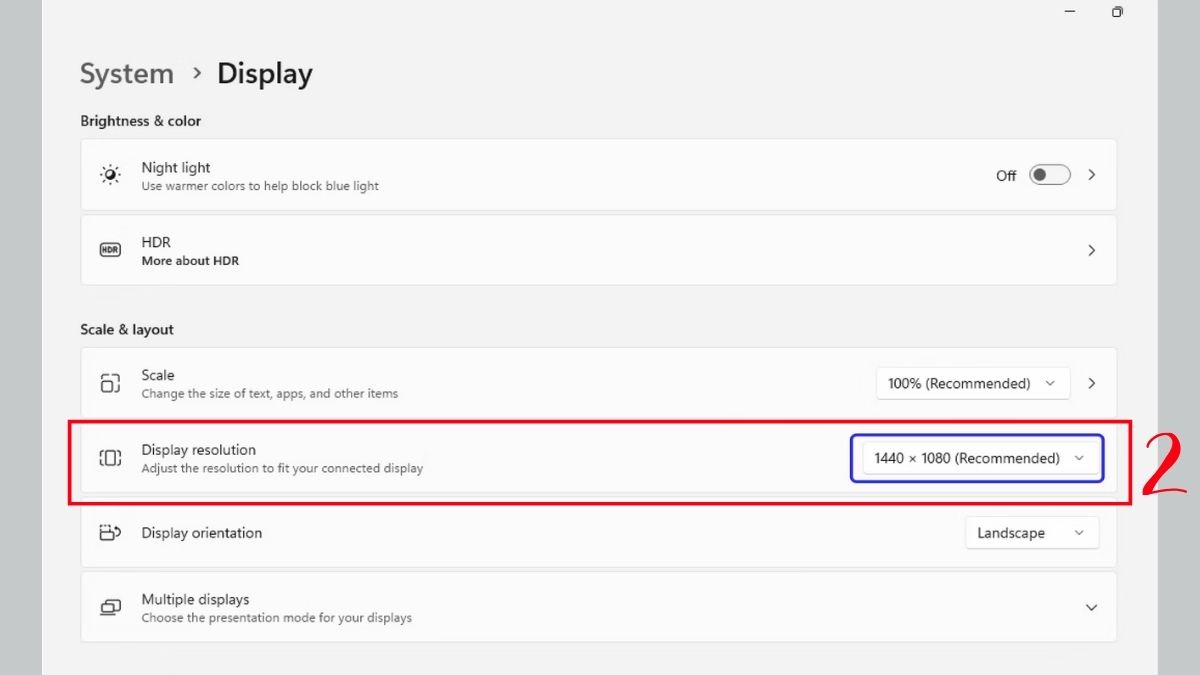Open the Scale 100% (Recommended) dropdown
The height and width of the screenshot is (675, 1200).
point(972,383)
